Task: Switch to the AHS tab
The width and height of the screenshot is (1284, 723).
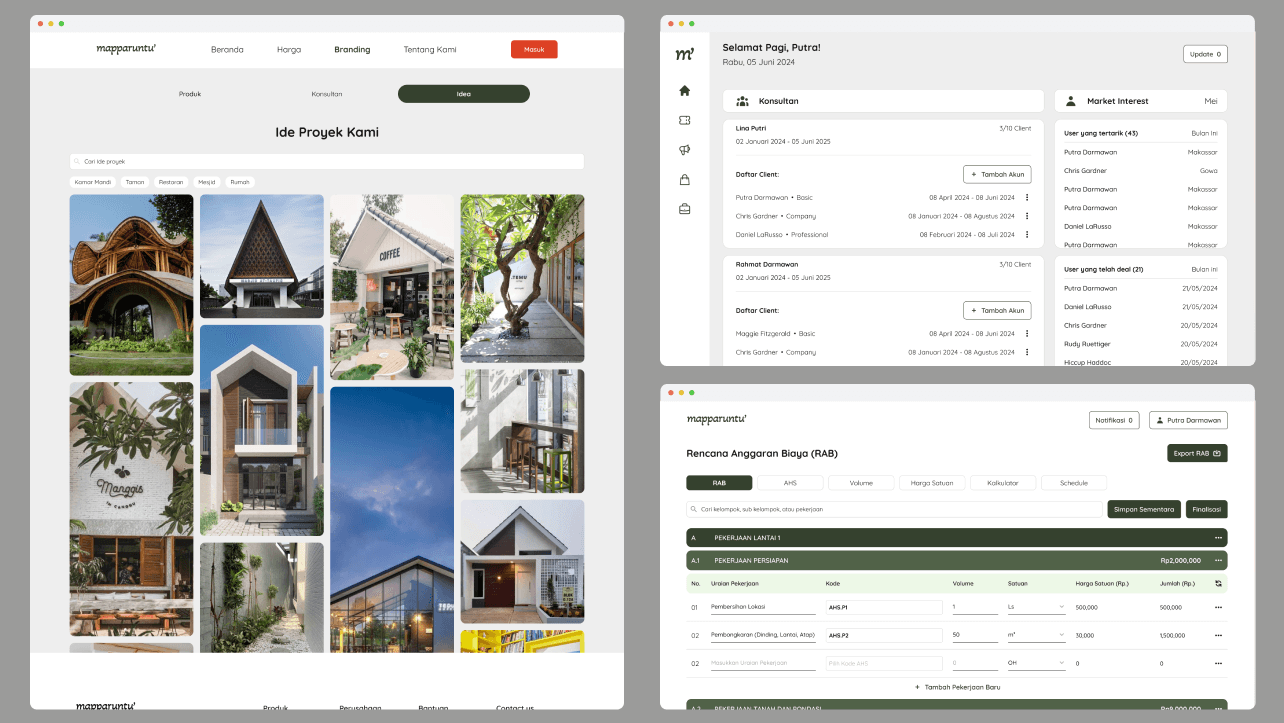Action: [x=790, y=483]
